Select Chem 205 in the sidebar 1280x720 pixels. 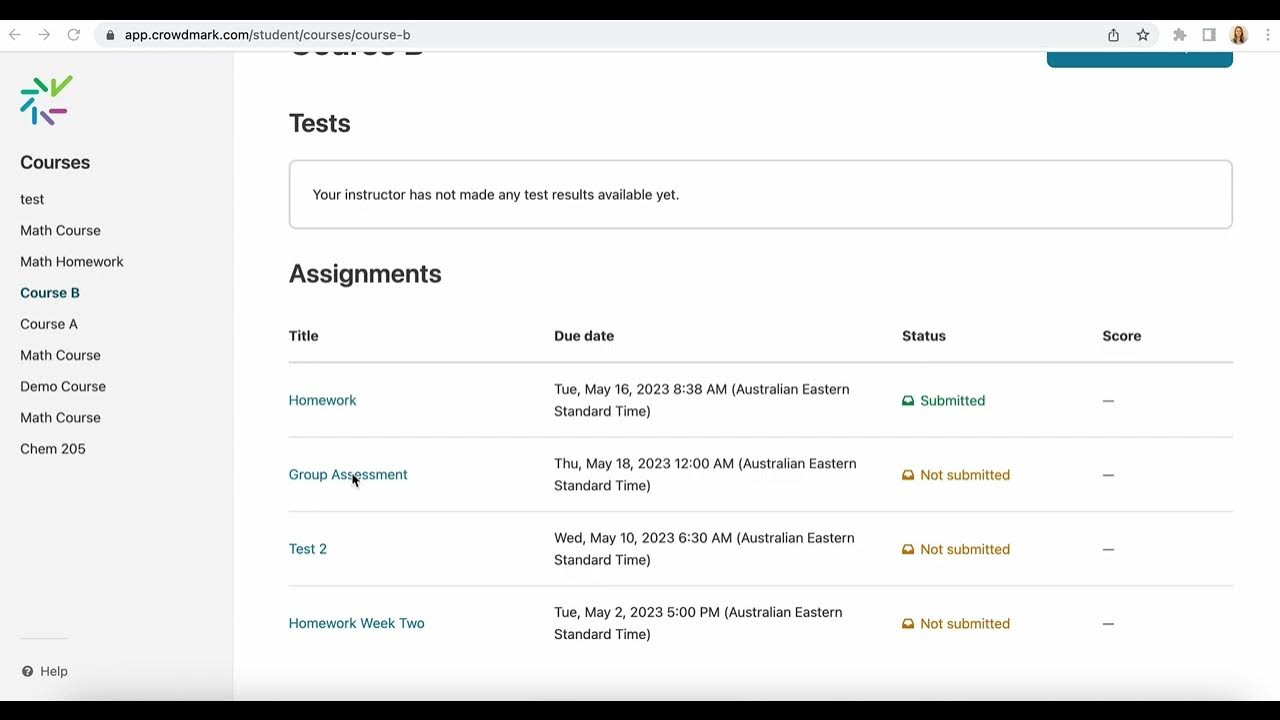click(x=53, y=449)
